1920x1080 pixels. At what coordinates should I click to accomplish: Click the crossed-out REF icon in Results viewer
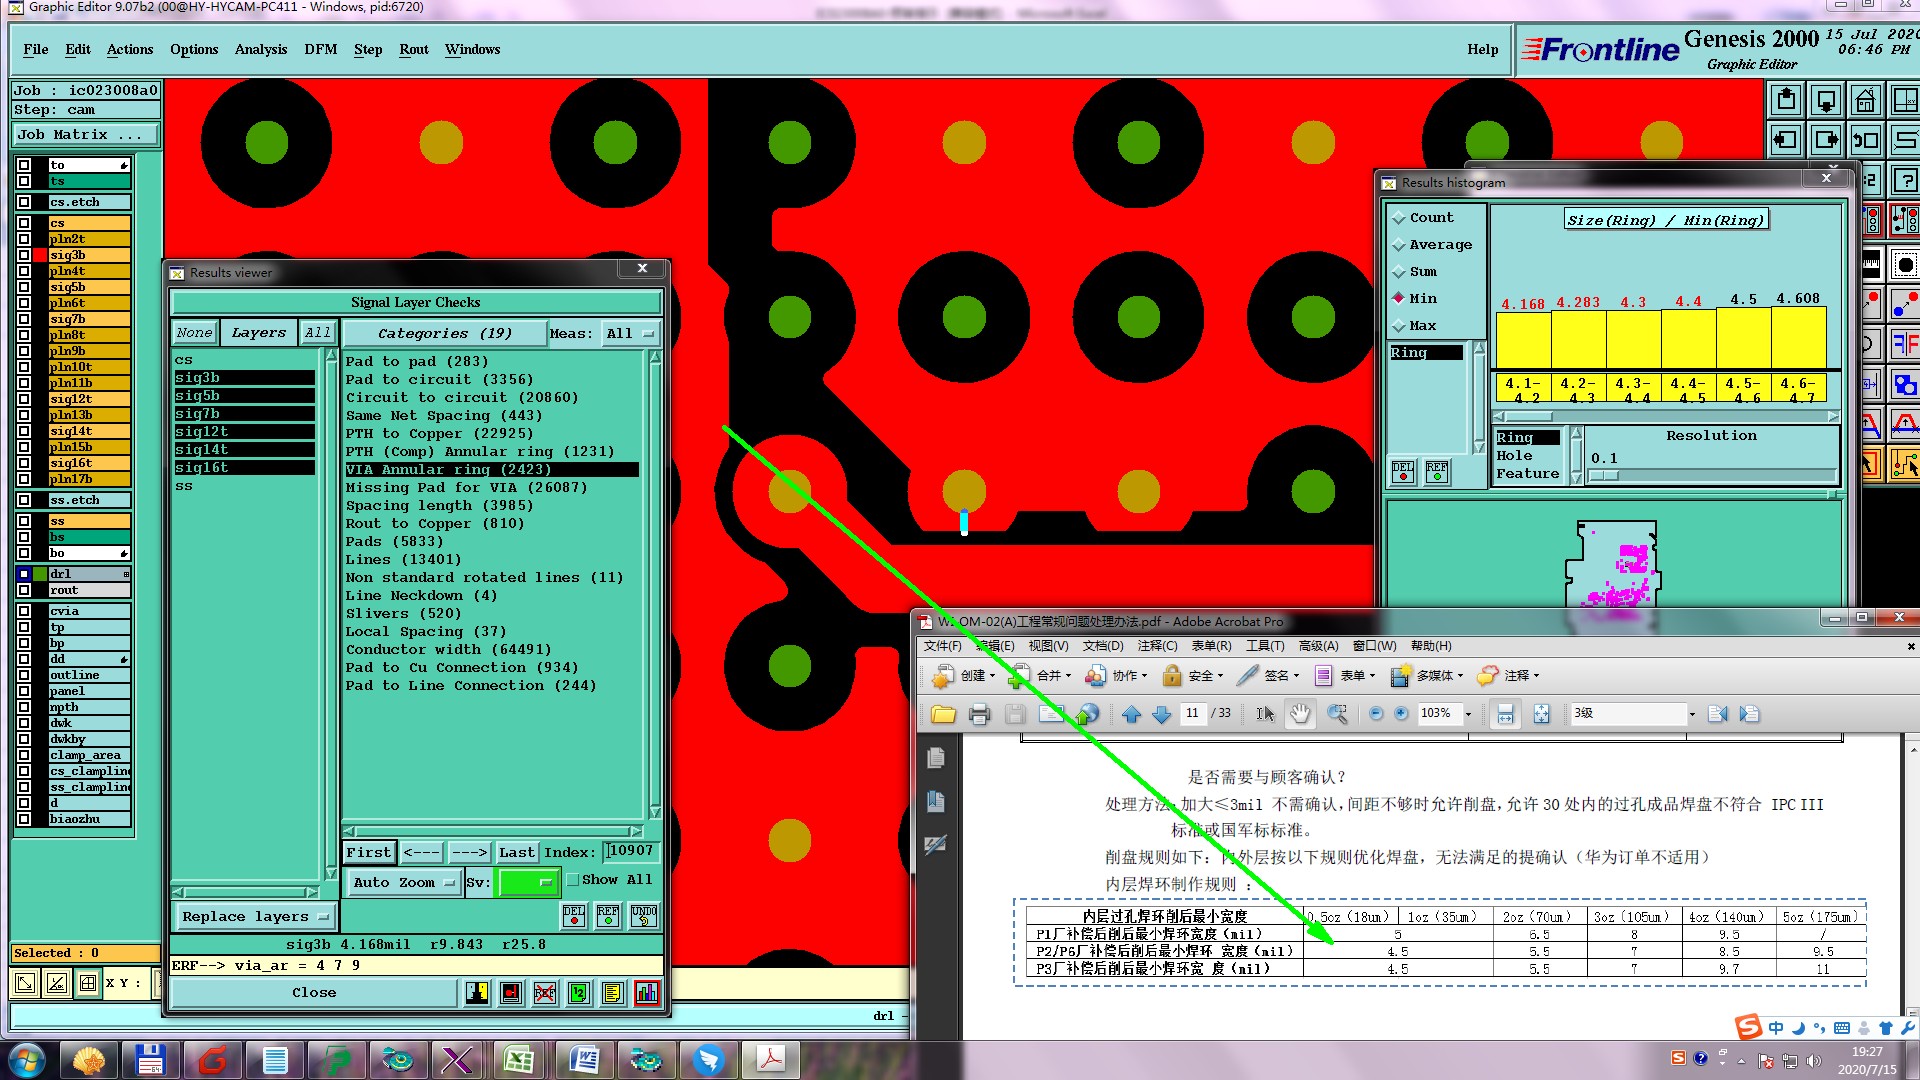click(x=545, y=993)
